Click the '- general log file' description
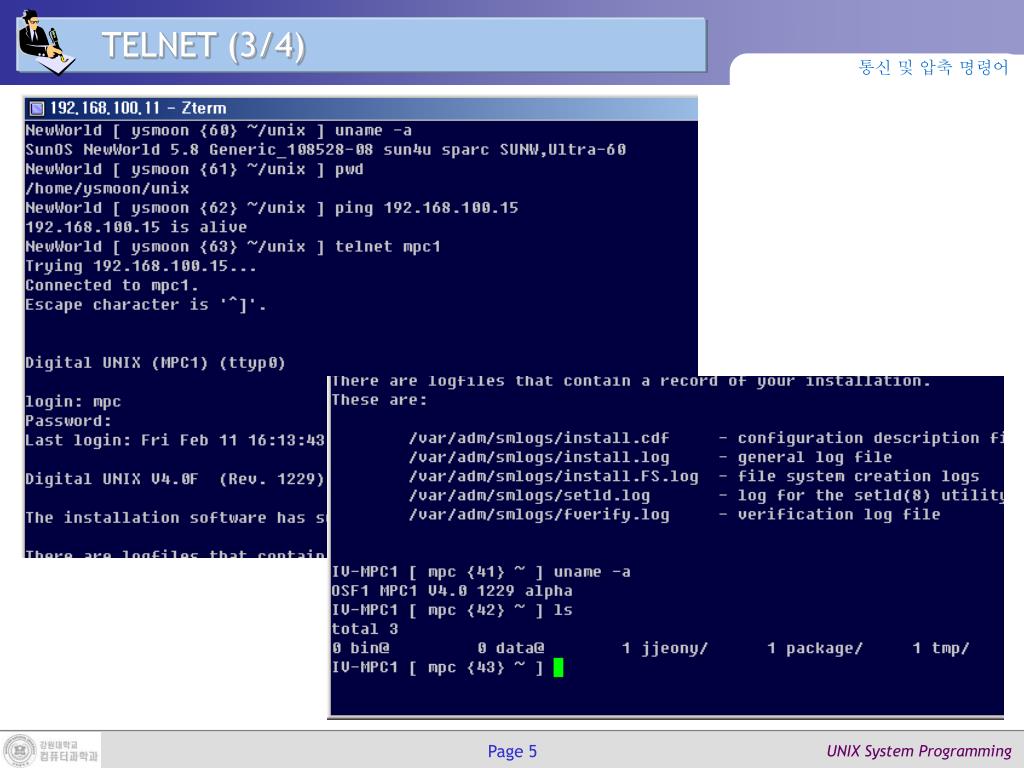The image size is (1024, 768). pos(805,457)
